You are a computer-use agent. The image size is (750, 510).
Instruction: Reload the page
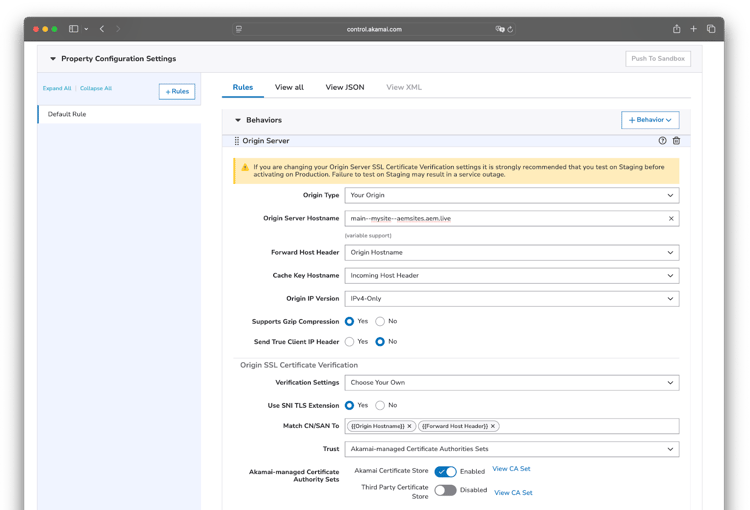point(510,29)
